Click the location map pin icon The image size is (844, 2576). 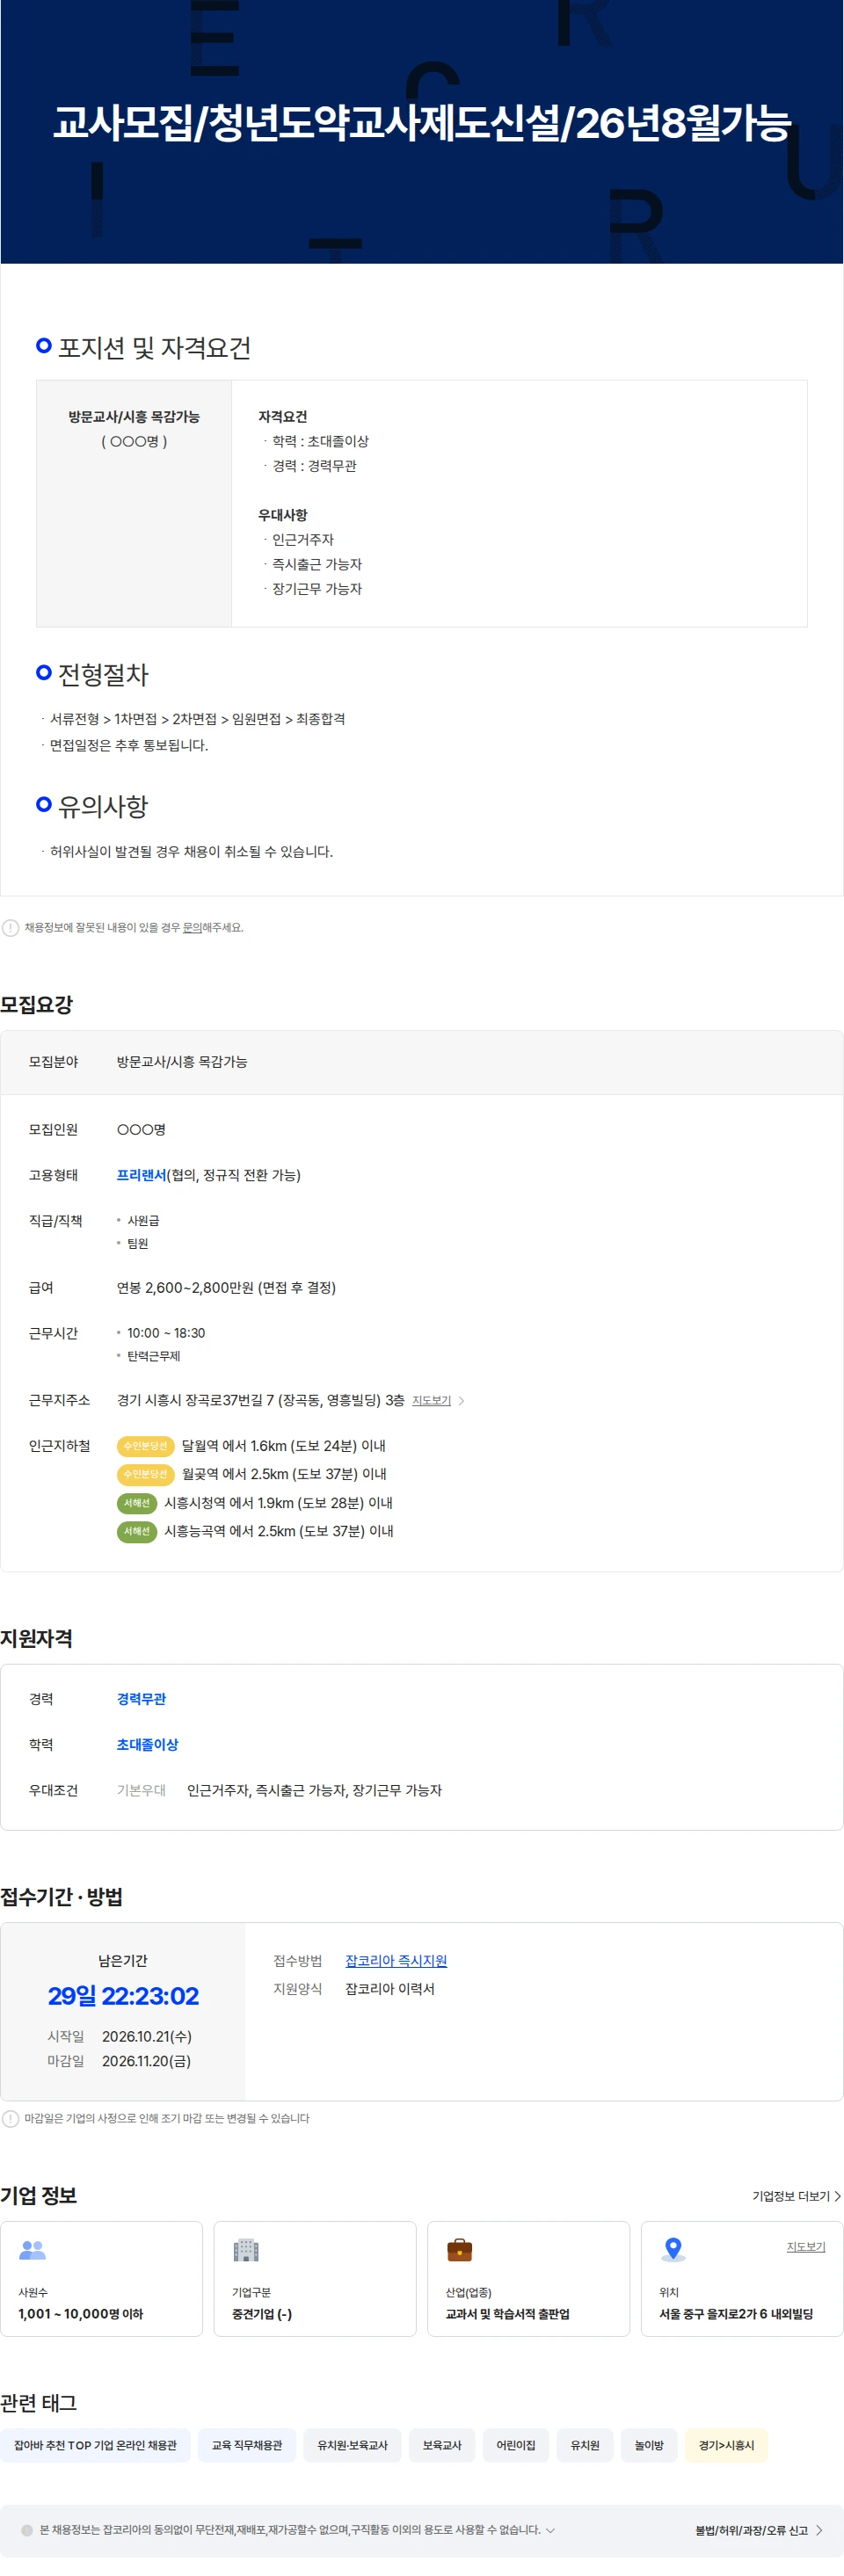click(673, 2250)
